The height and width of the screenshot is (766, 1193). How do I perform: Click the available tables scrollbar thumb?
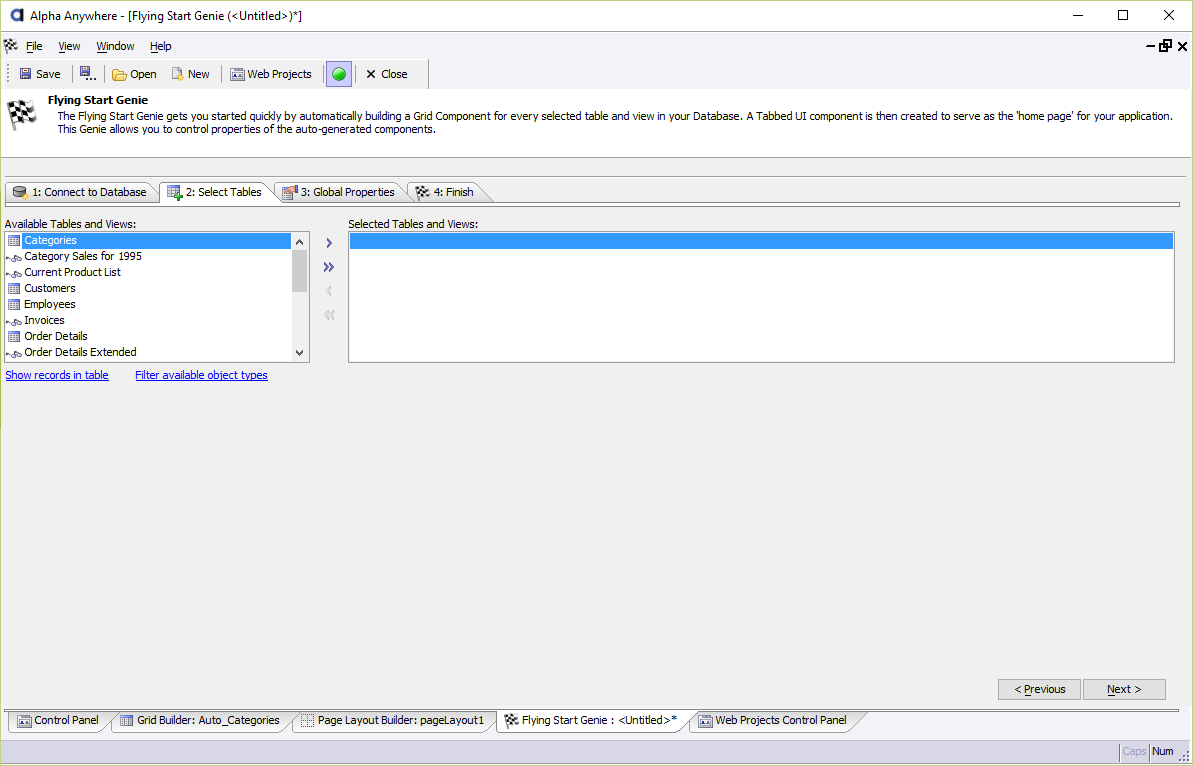click(300, 272)
